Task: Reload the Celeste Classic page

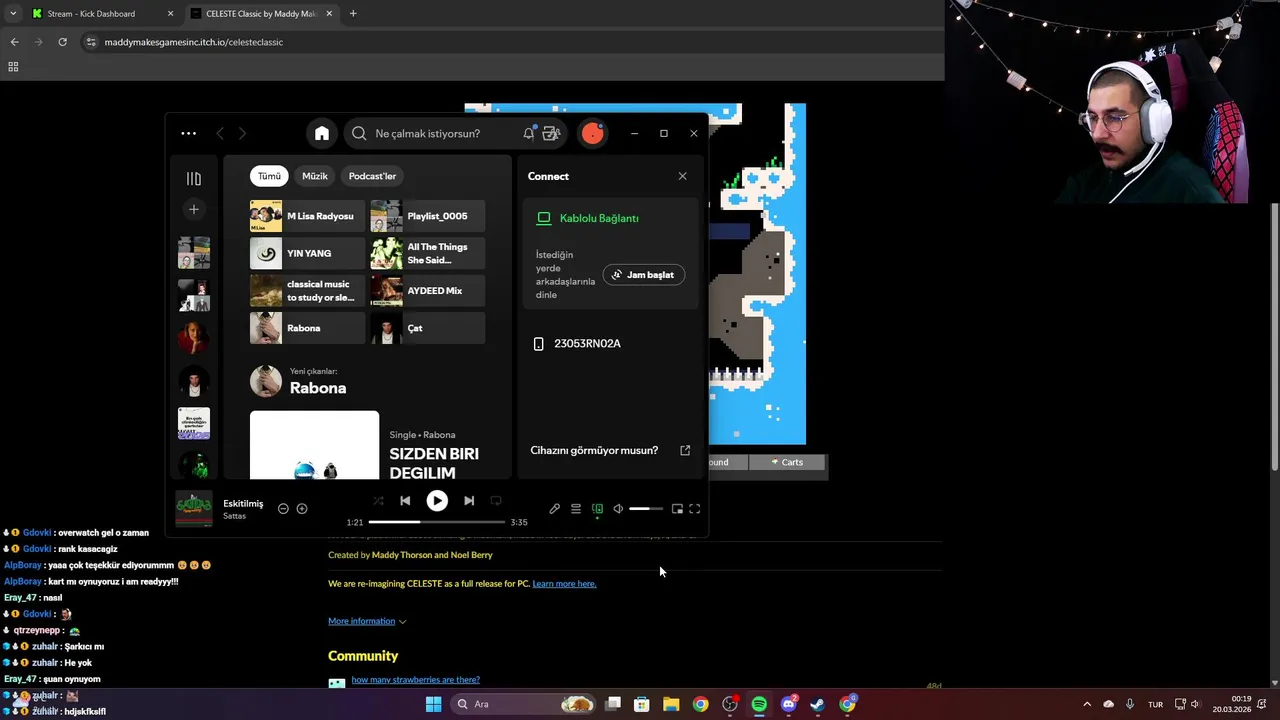Action: [x=62, y=42]
